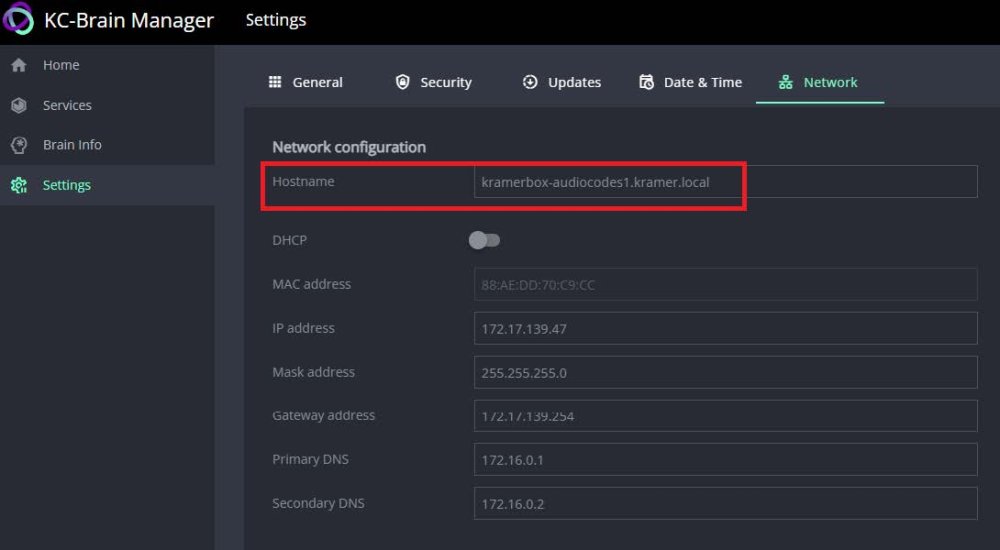
Task: Switch to the Security tab
Action: 445,82
